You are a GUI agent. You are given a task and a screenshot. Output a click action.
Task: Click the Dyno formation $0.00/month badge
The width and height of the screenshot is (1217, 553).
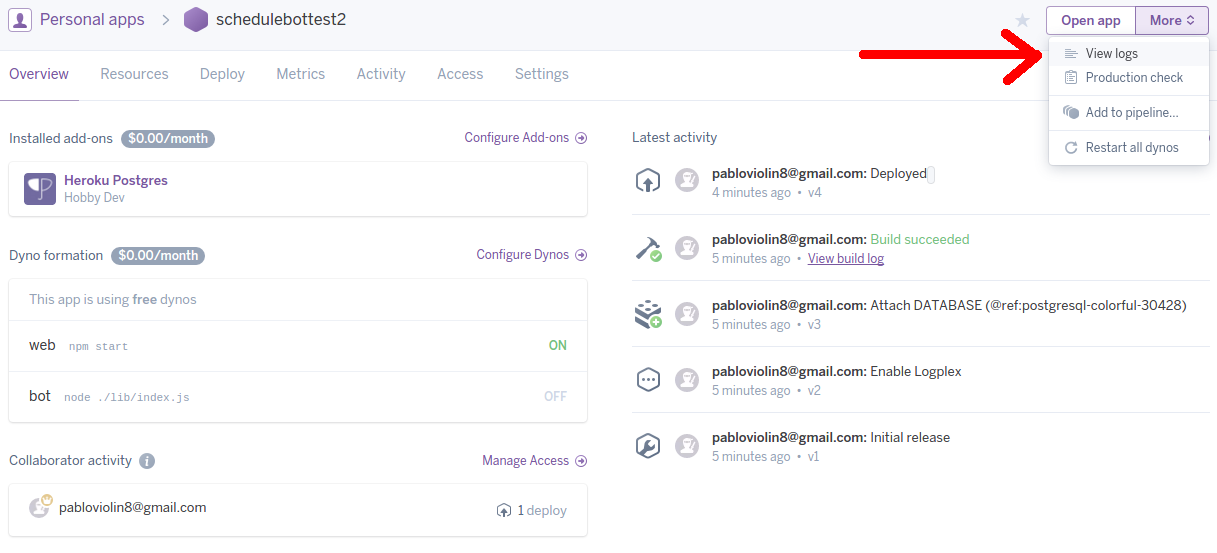point(158,256)
